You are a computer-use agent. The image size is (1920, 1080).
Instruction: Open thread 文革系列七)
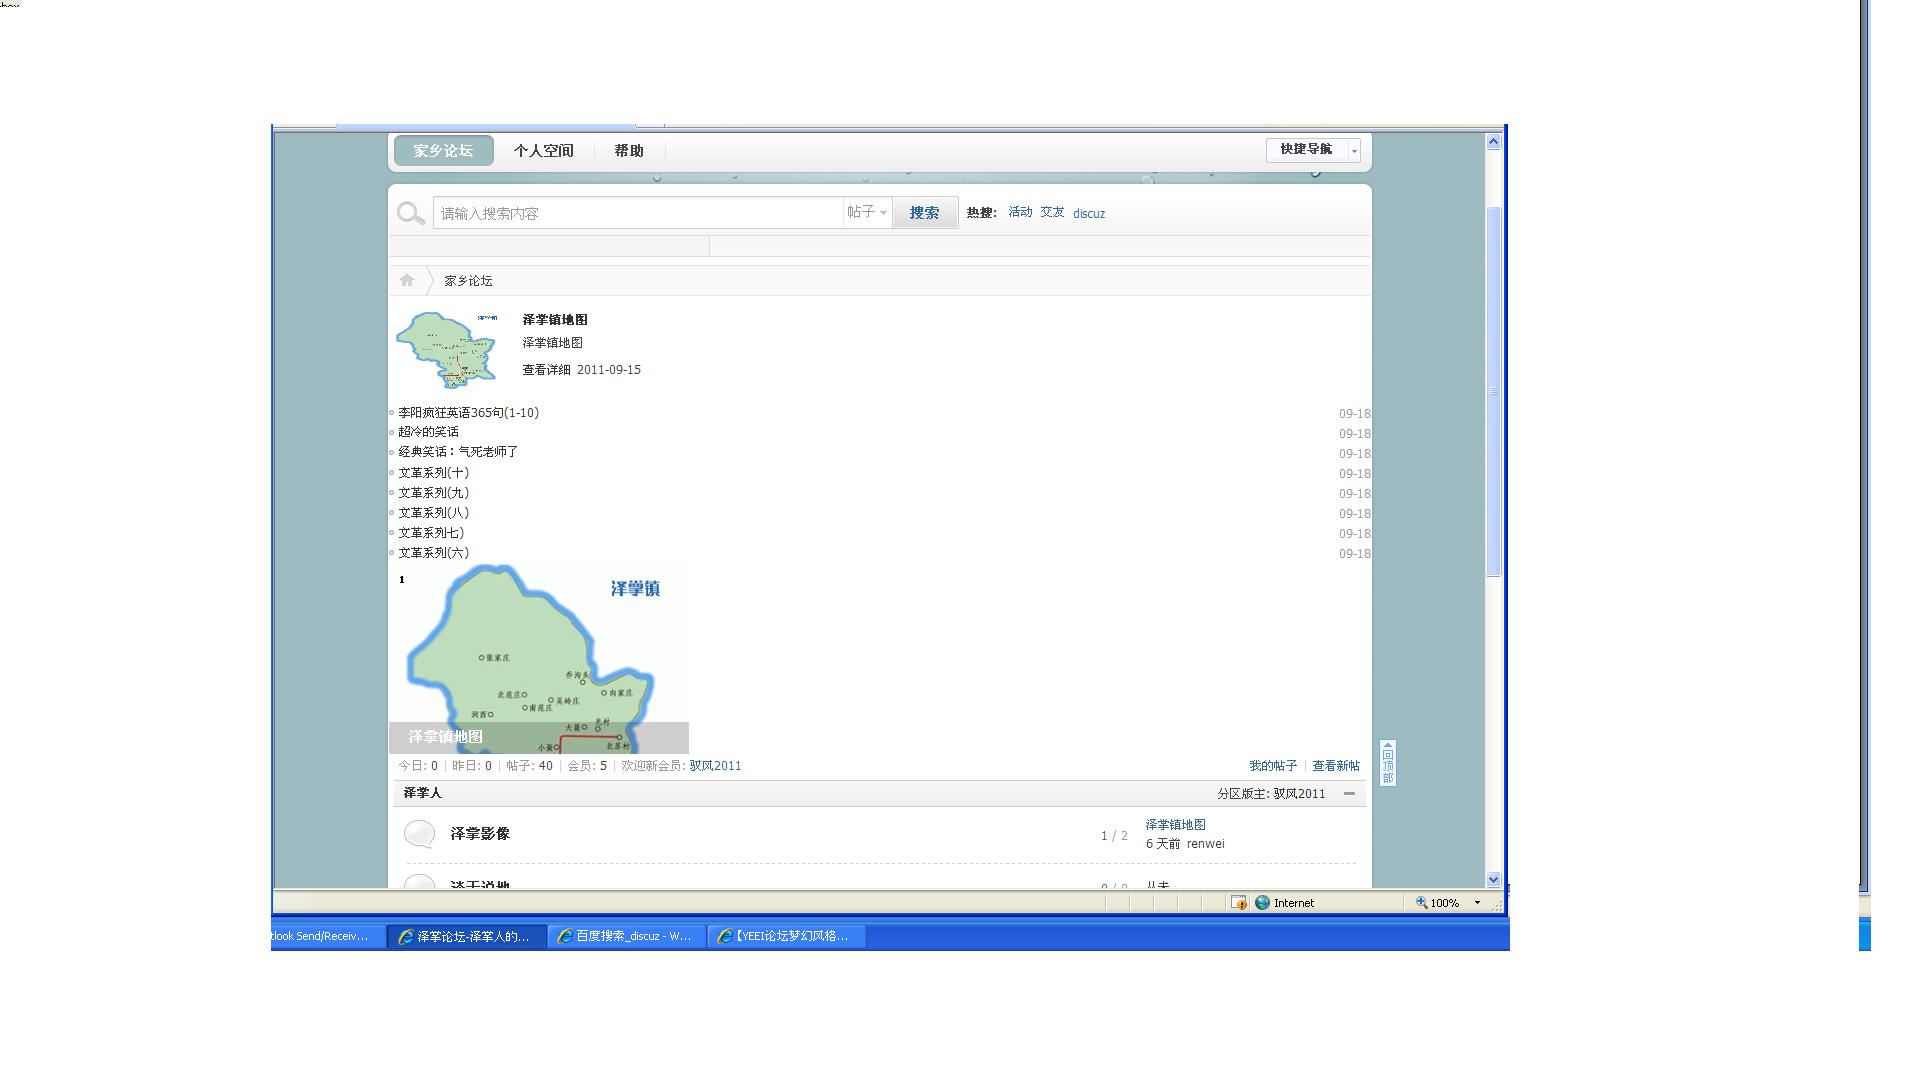tap(431, 533)
